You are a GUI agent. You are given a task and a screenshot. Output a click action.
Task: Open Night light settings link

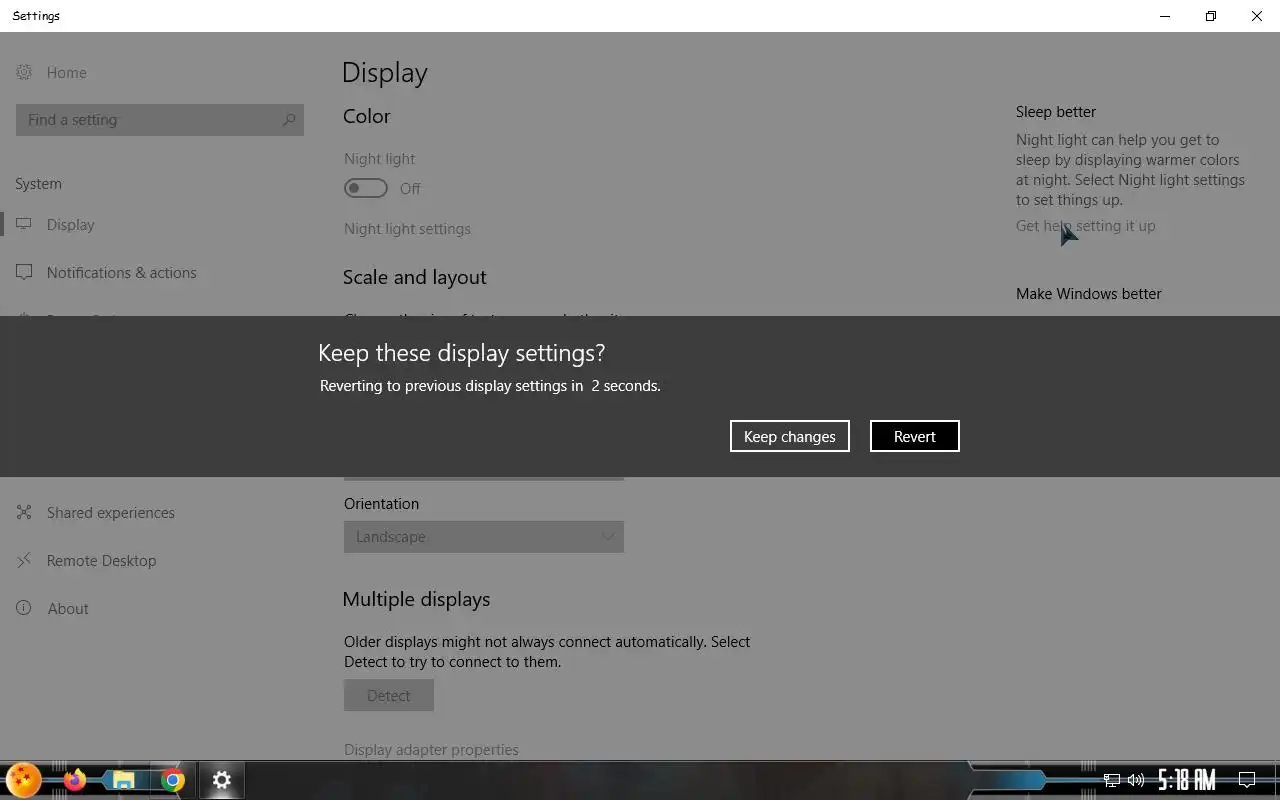click(407, 229)
